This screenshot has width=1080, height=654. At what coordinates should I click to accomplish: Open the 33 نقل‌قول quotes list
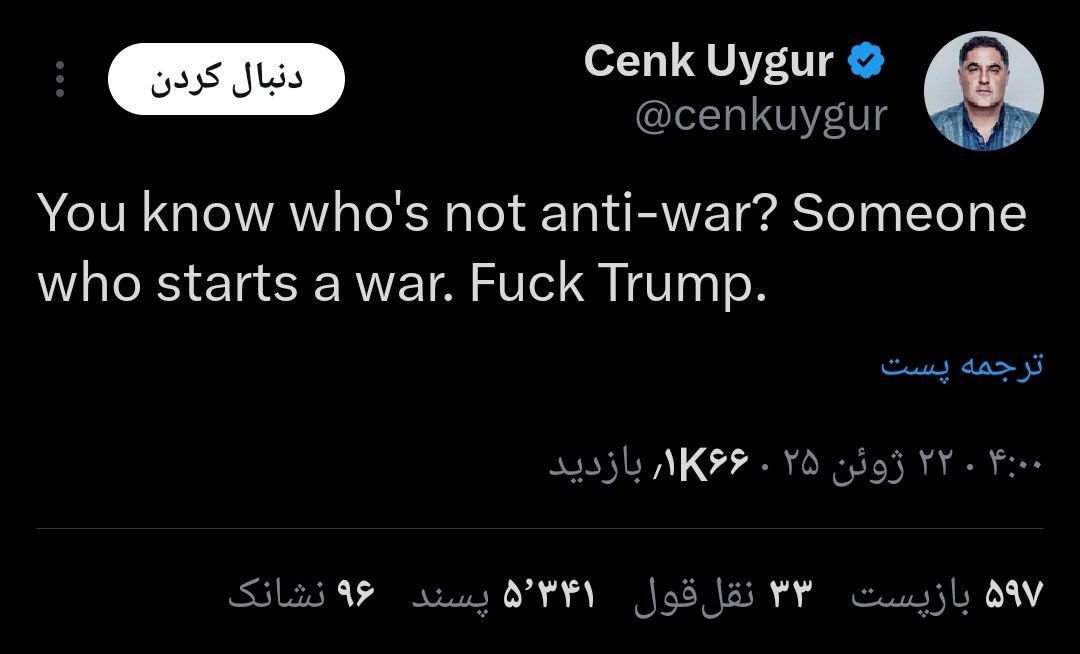(725, 596)
